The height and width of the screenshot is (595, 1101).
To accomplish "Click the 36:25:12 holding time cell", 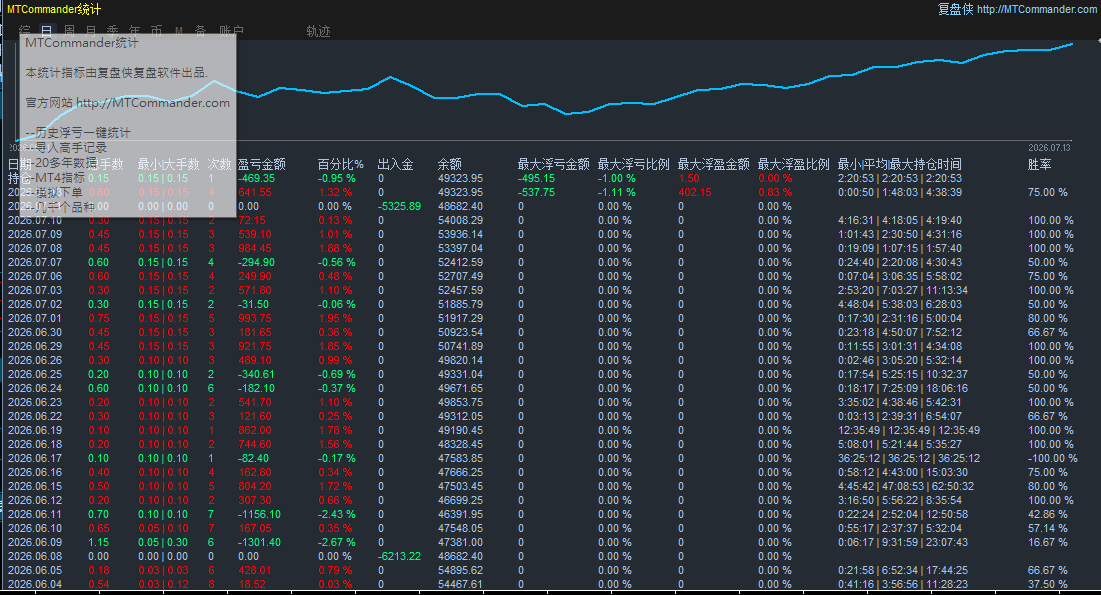I will 909,458.
